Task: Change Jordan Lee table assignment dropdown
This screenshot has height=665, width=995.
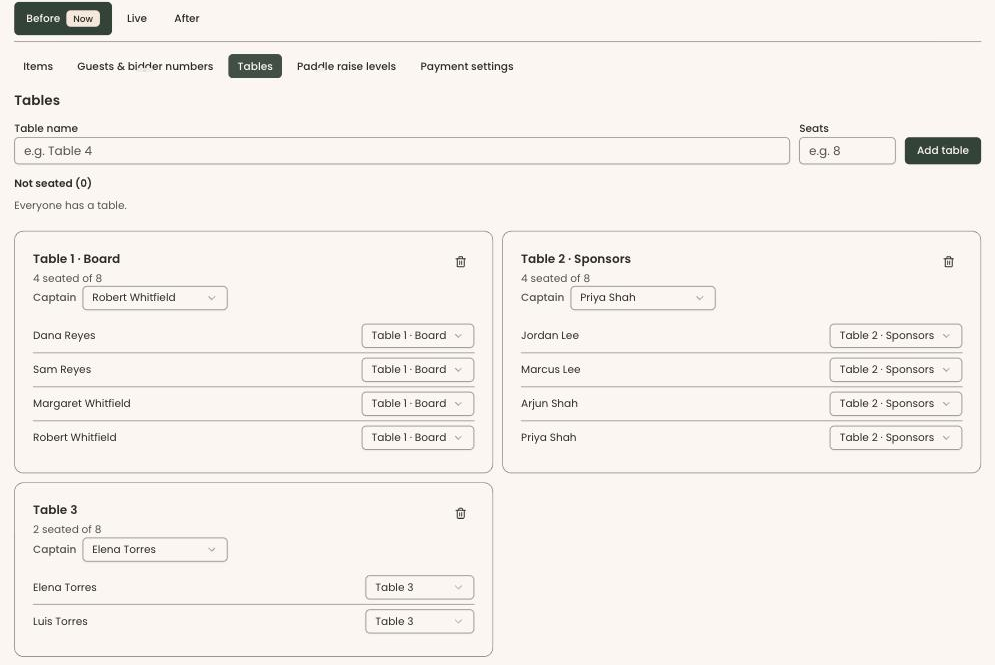Action: pyautogui.click(x=895, y=336)
